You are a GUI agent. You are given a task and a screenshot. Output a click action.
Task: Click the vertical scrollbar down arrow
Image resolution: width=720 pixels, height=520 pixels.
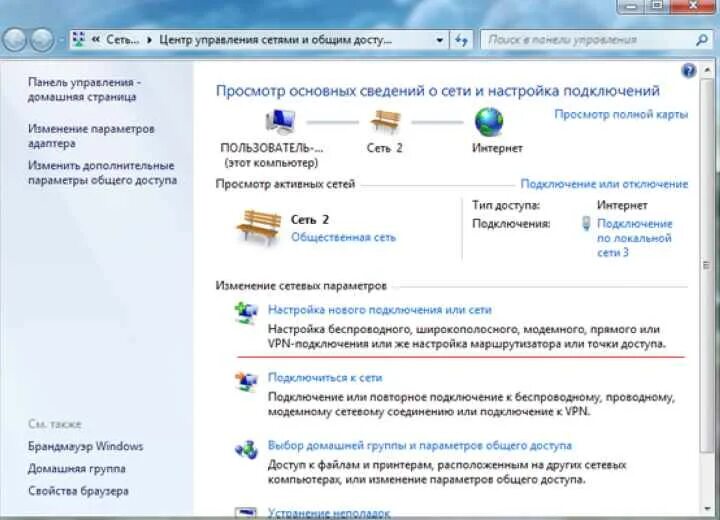707,508
